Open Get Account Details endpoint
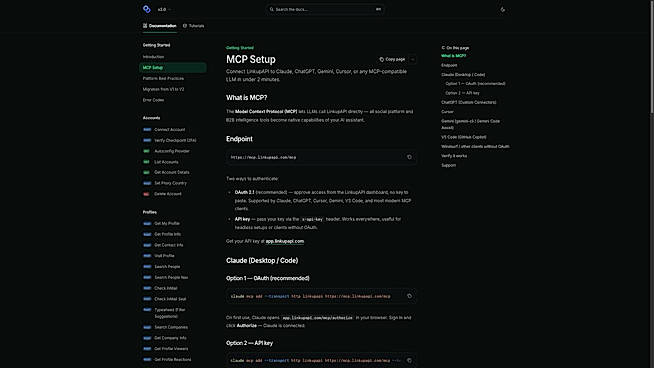654x368 pixels. tap(172, 172)
